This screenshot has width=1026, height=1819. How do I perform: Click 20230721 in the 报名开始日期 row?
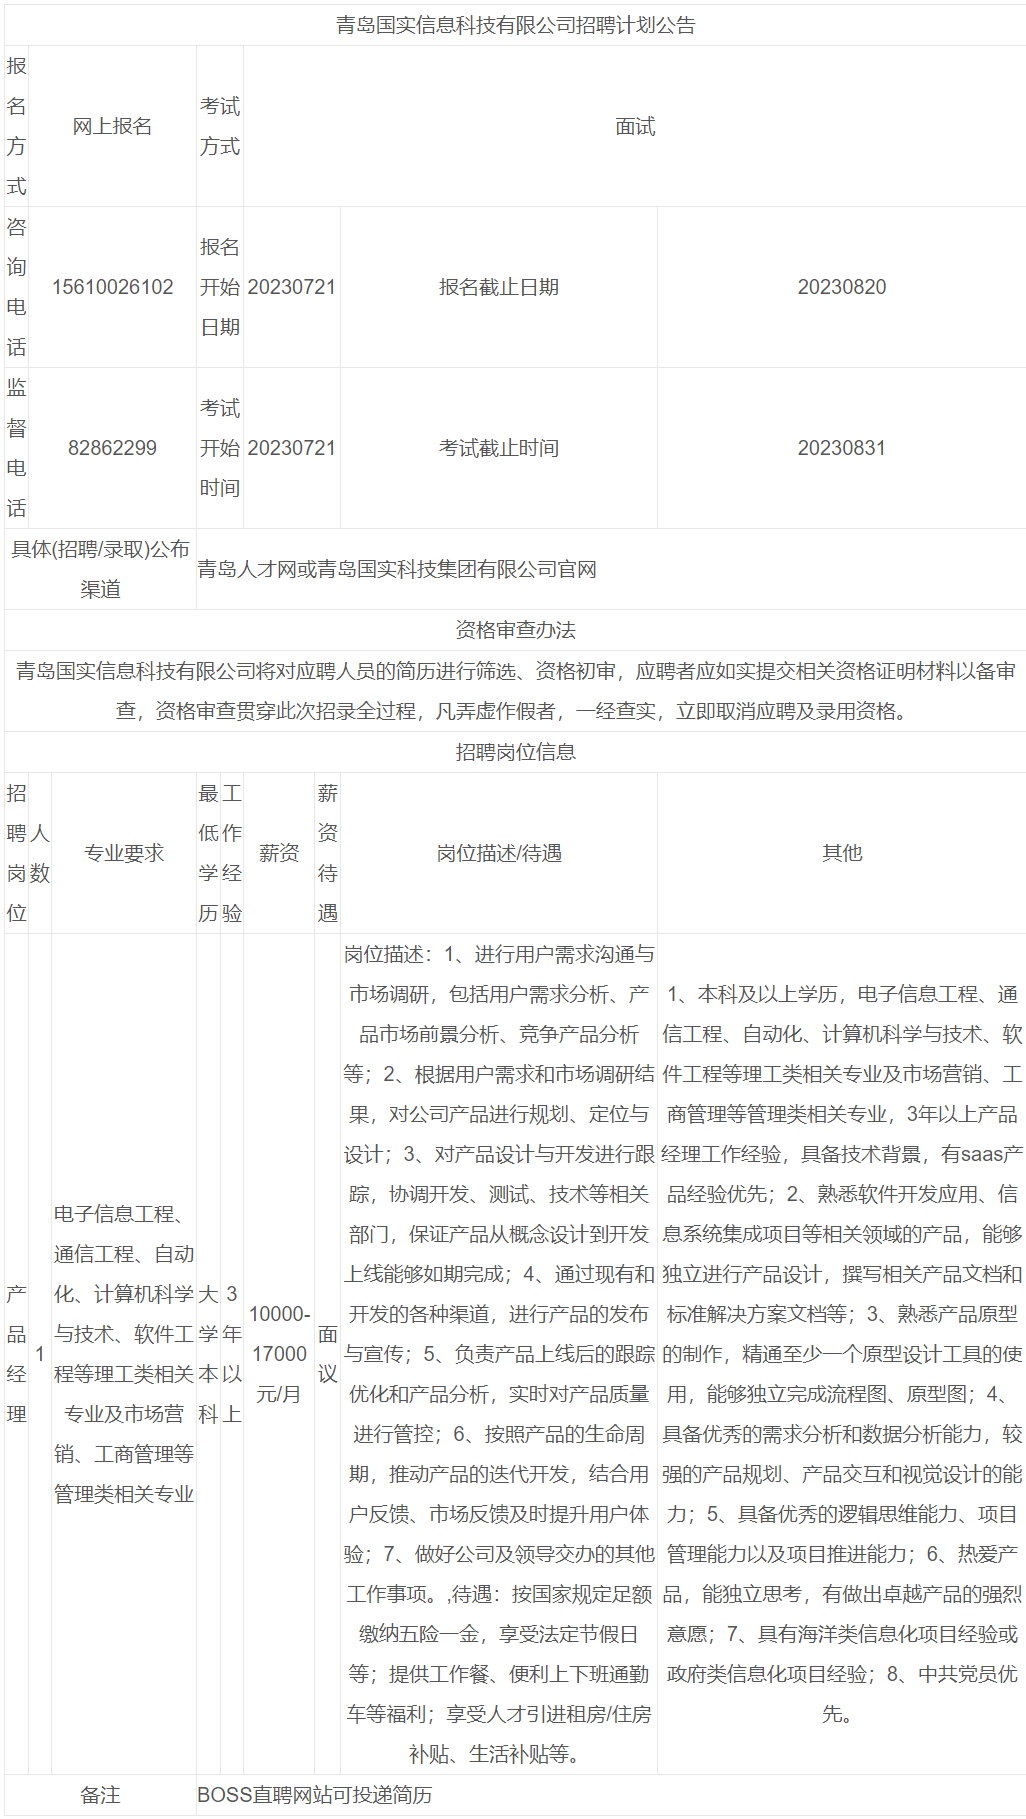[x=292, y=287]
